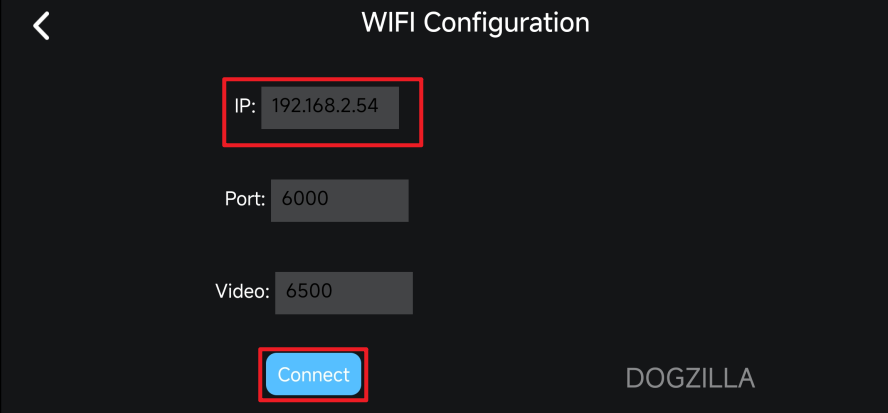Go back using the left arrow icon

pyautogui.click(x=41, y=26)
